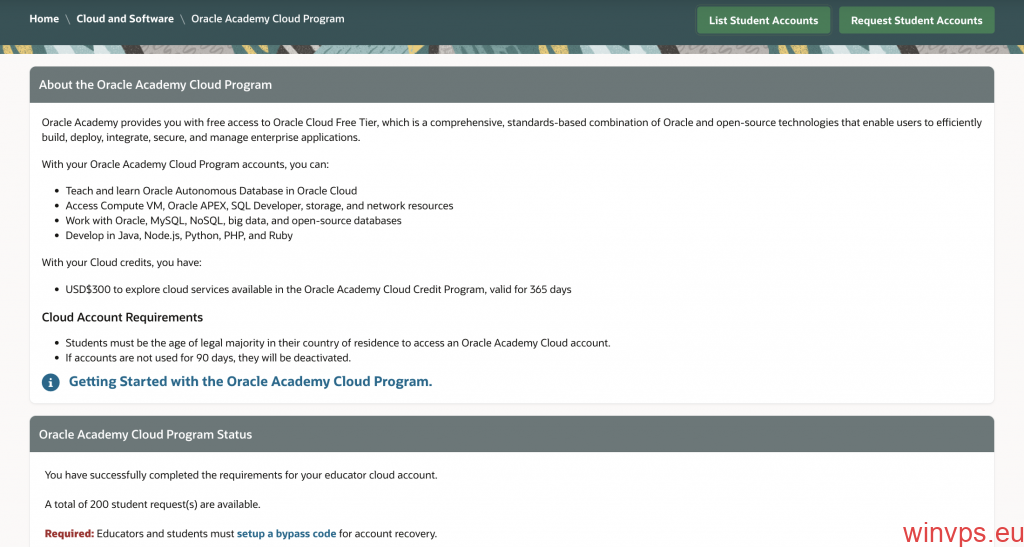Select the Develop in Java, Node.js bullet
The height and width of the screenshot is (547, 1024).
(x=179, y=236)
